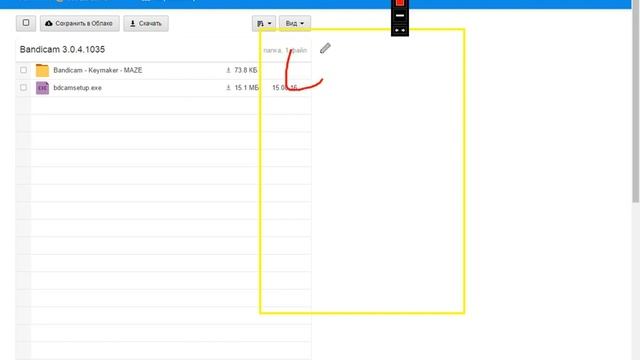Click the download icon beside 73.8 КБ

click(x=229, y=70)
